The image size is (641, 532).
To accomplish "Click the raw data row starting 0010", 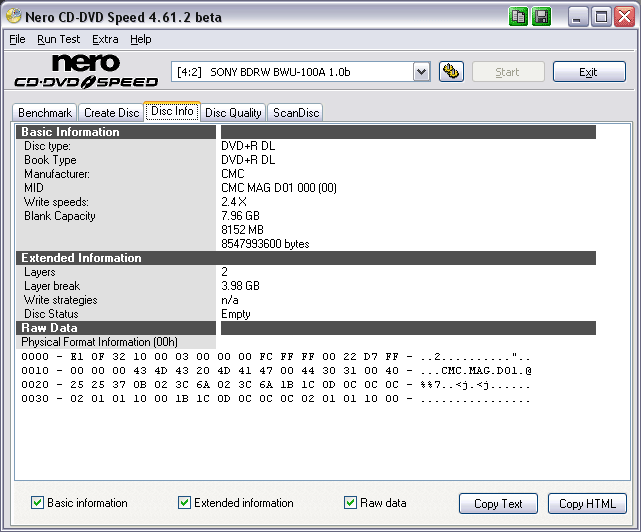I will 276,370.
